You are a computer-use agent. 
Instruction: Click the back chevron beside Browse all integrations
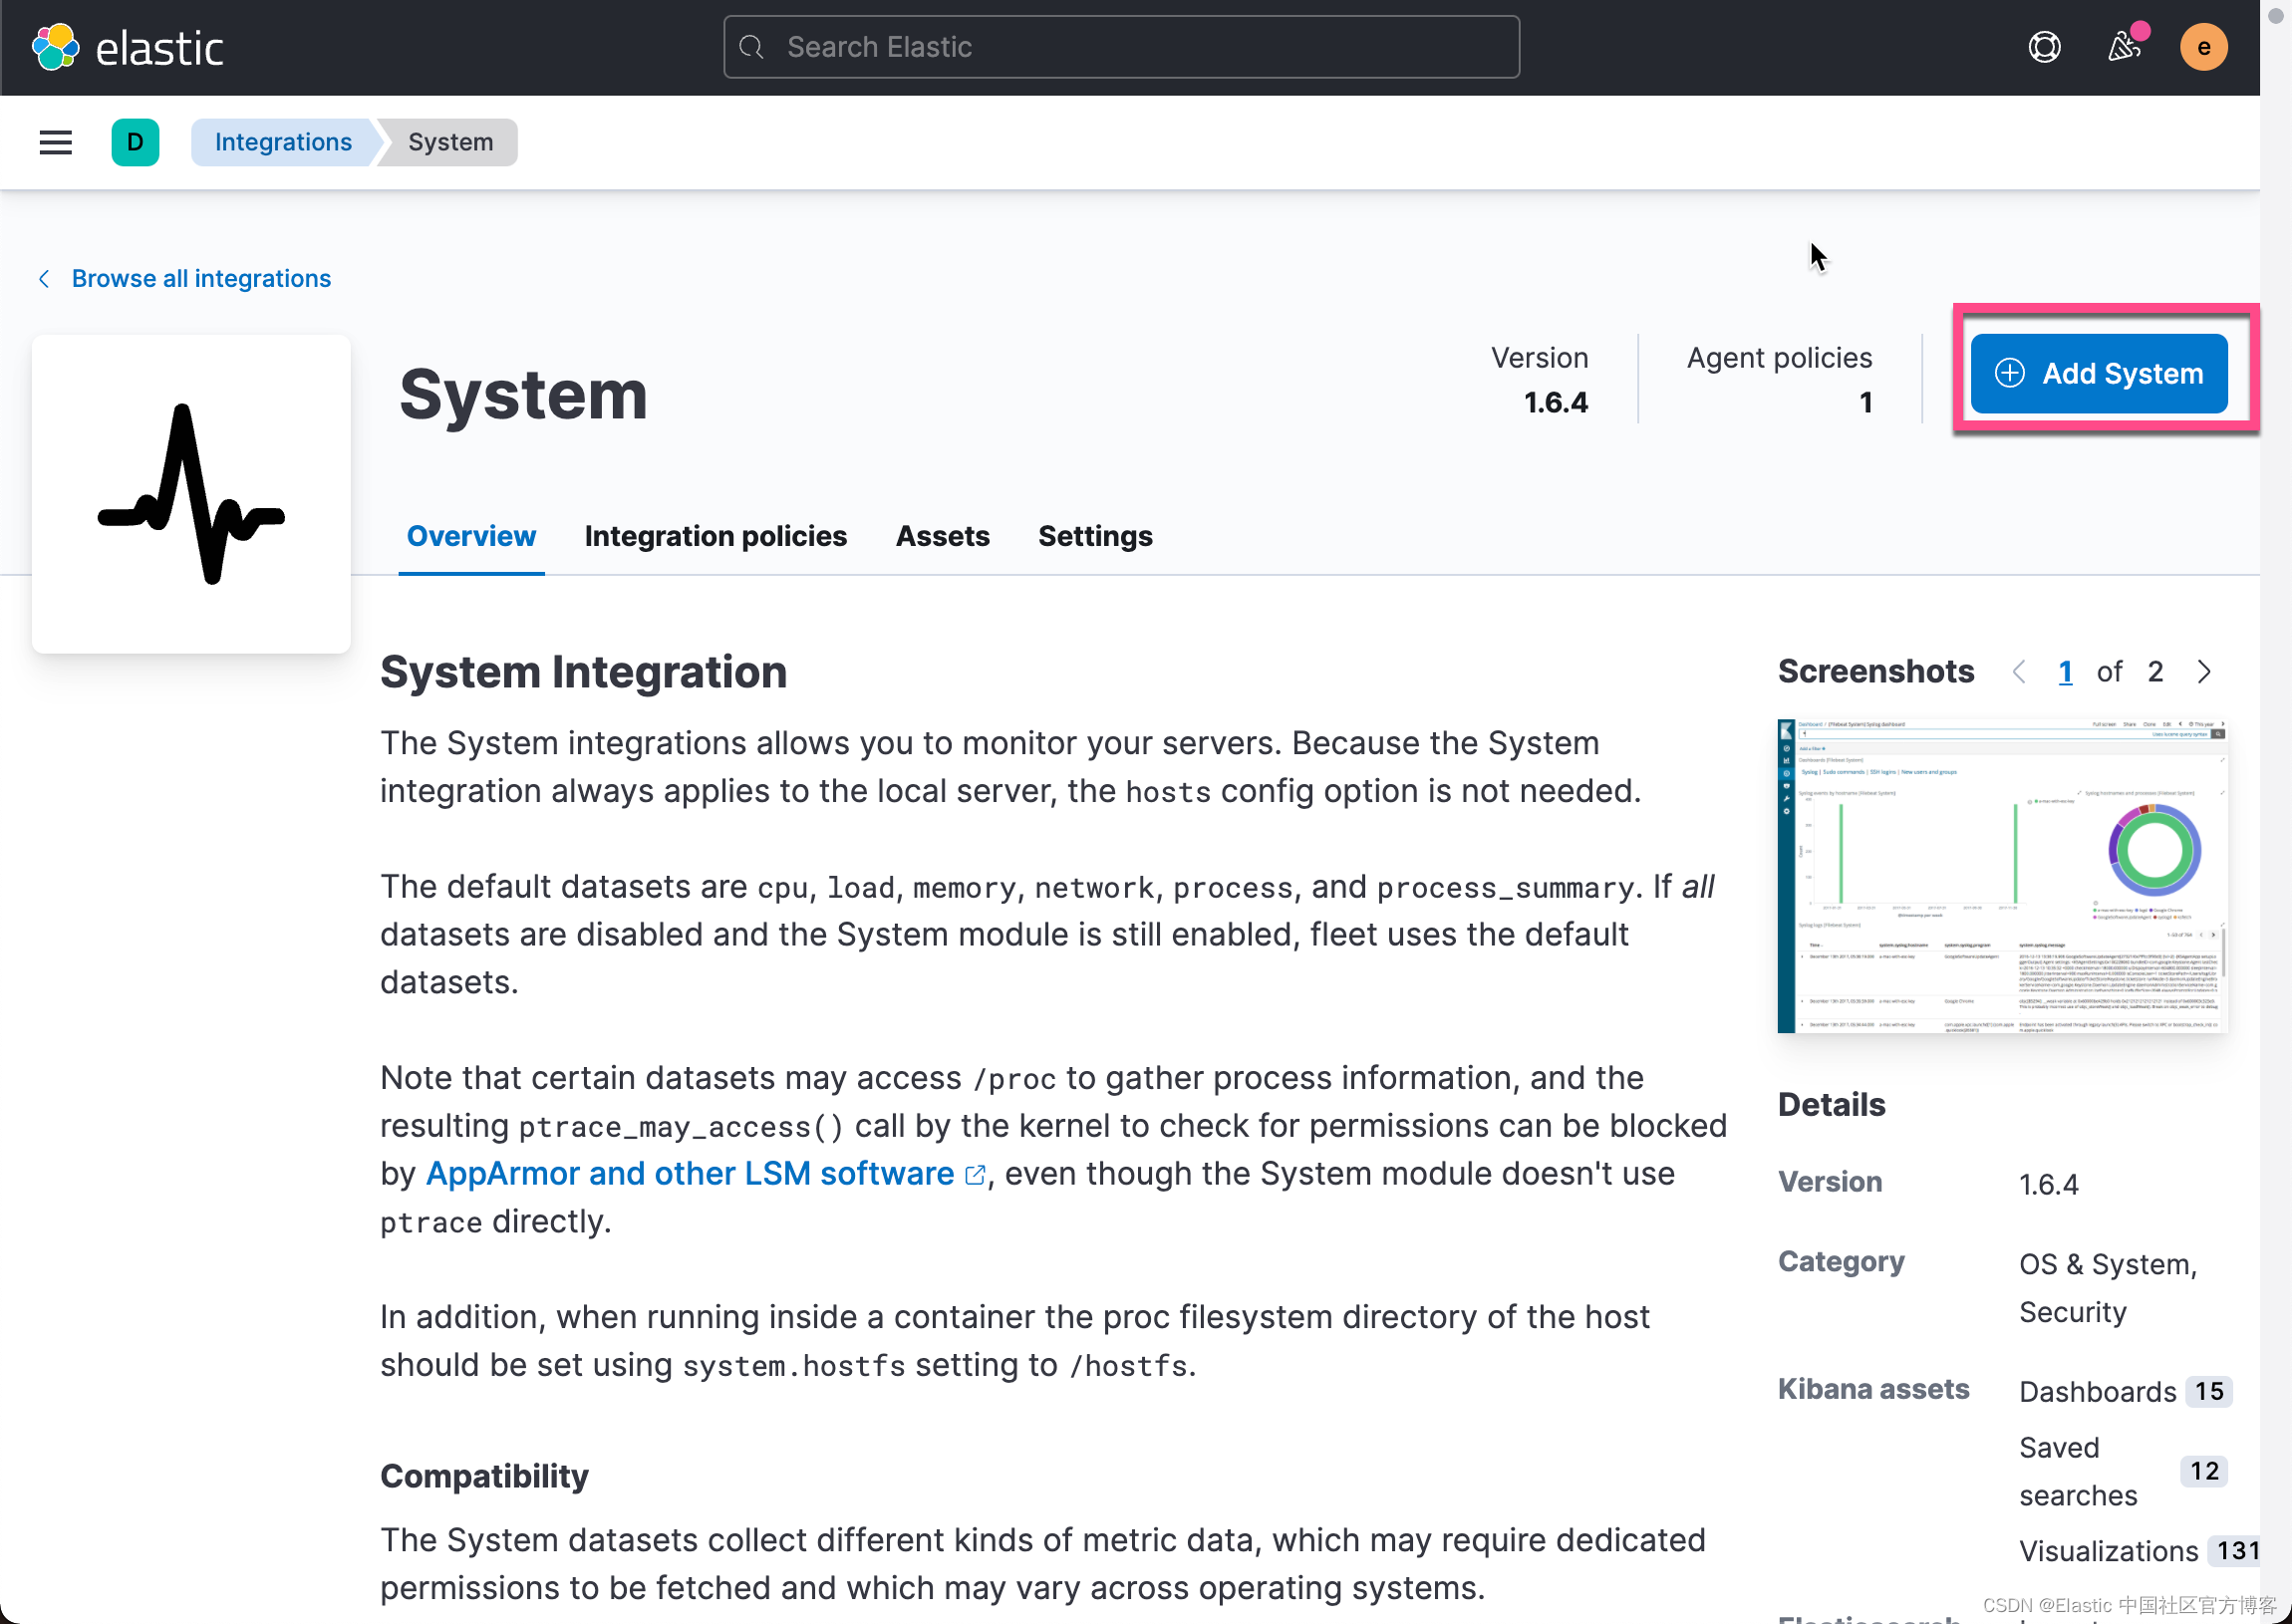[44, 279]
